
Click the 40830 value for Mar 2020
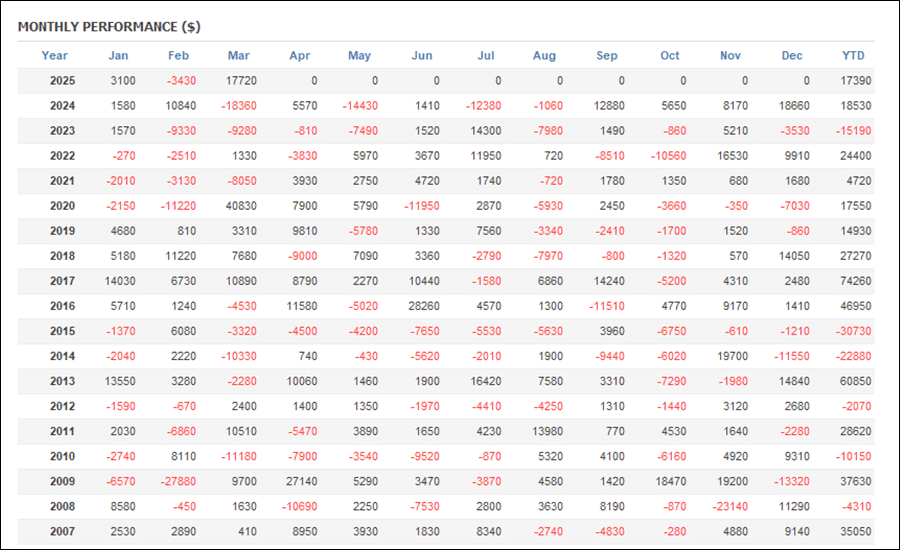point(241,206)
